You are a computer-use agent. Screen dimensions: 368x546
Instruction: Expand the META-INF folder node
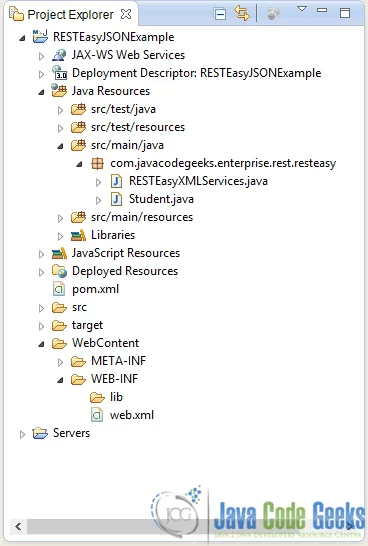click(x=61, y=362)
